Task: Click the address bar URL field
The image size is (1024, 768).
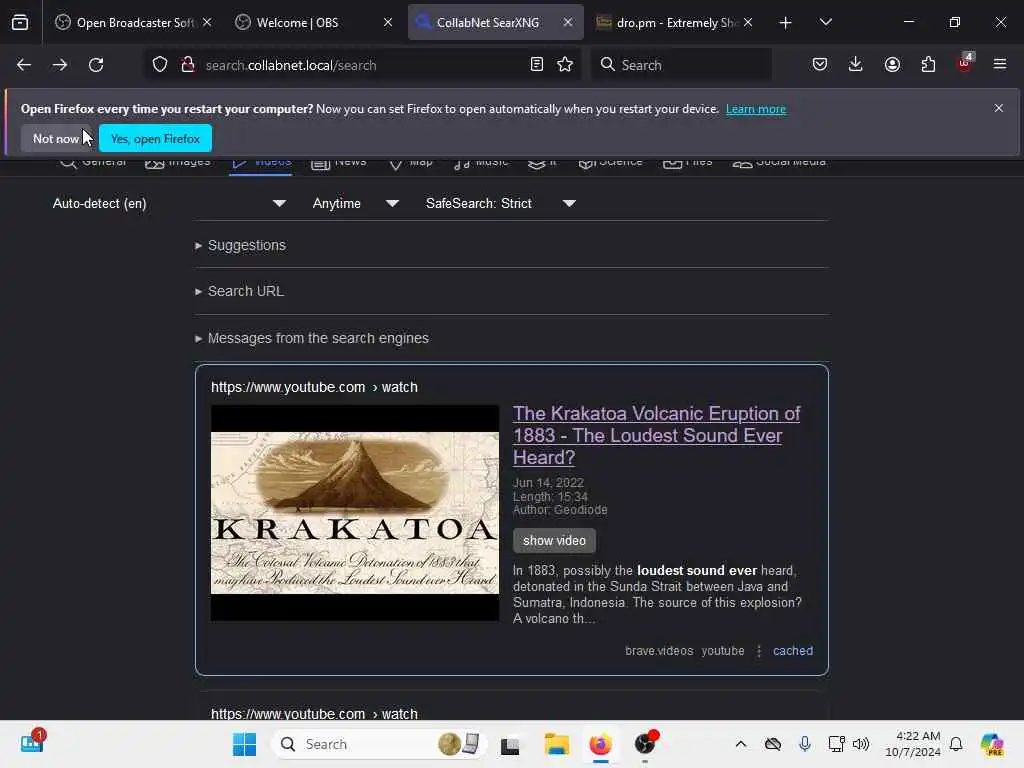Action: 362,65
